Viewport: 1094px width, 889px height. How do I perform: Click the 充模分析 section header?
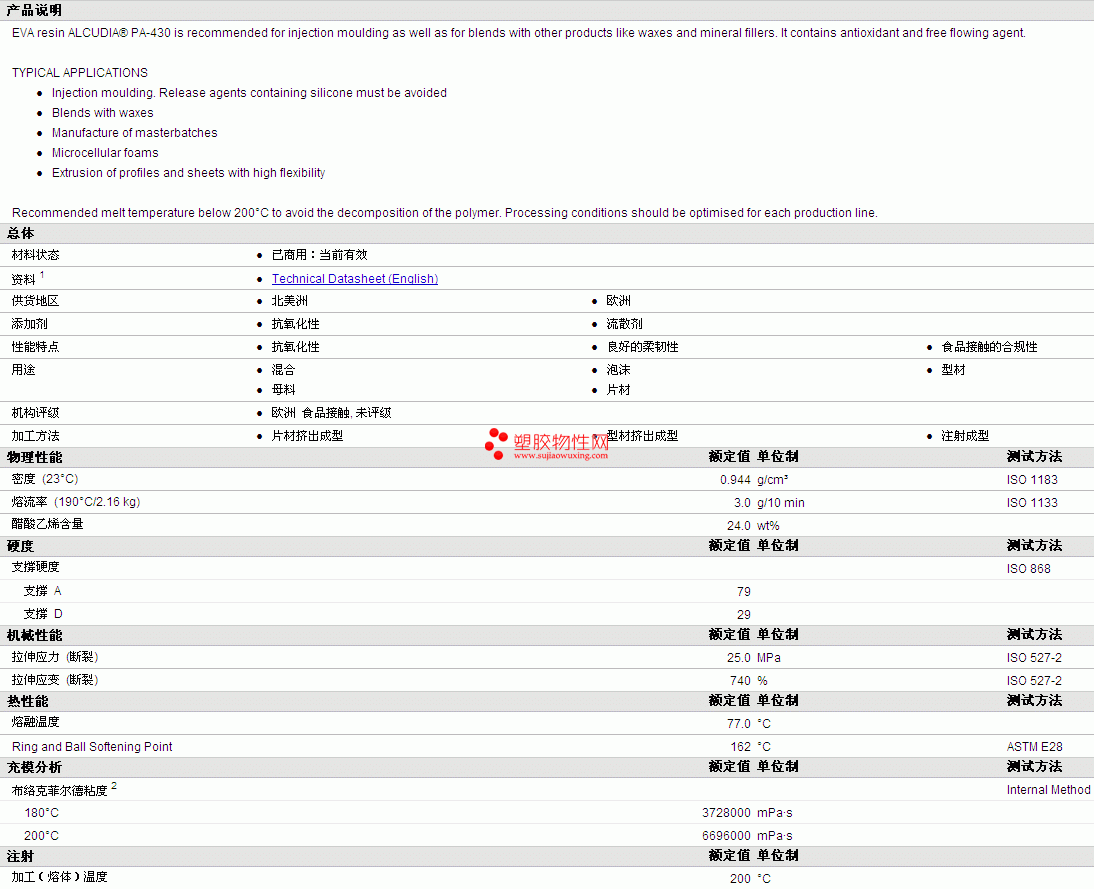pyautogui.click(x=34, y=768)
